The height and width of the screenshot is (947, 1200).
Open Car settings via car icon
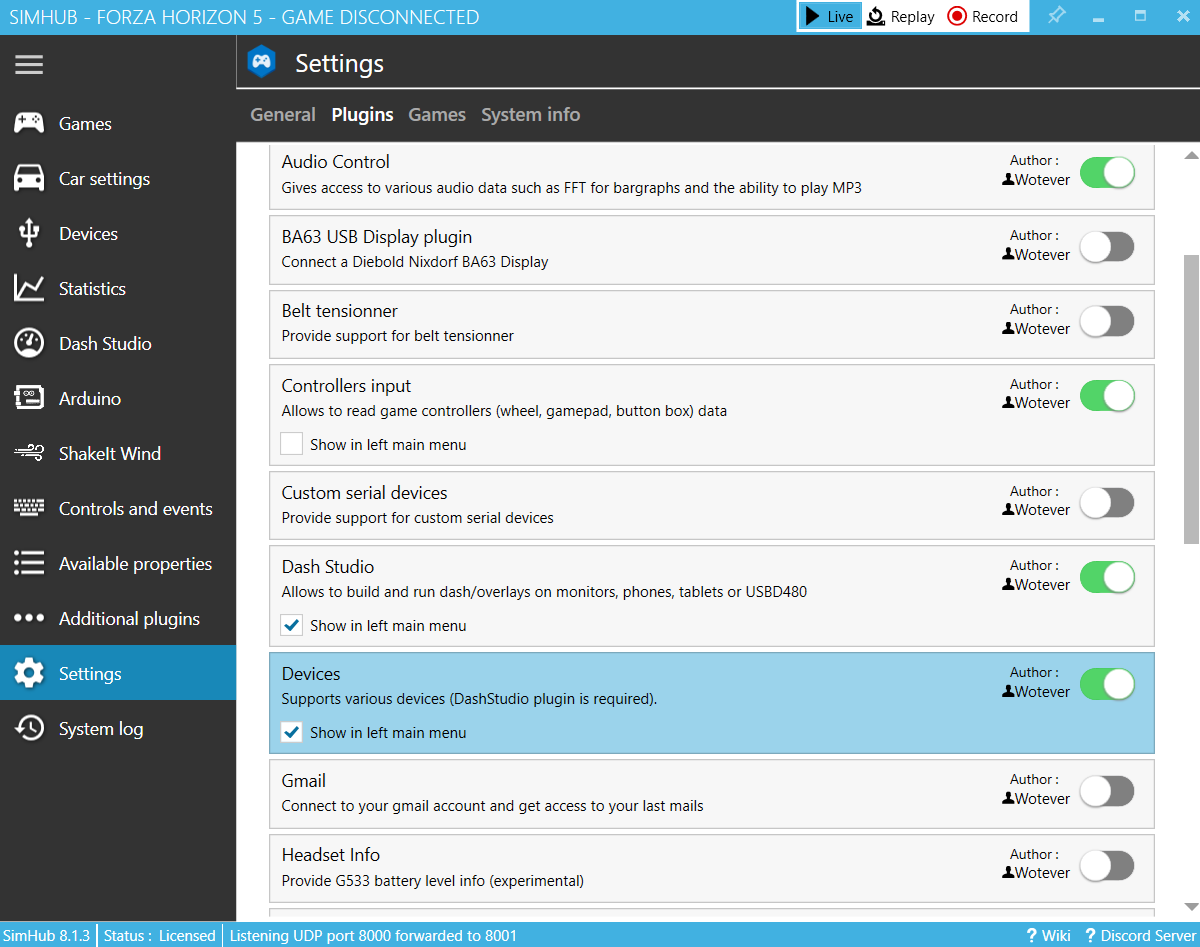[x=29, y=179]
